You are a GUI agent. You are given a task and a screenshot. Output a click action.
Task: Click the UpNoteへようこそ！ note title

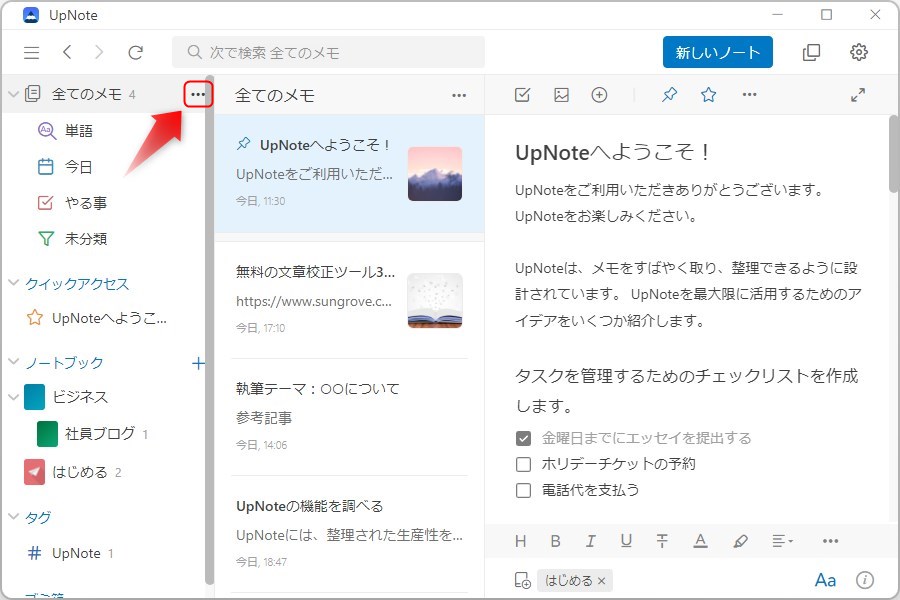point(612,152)
